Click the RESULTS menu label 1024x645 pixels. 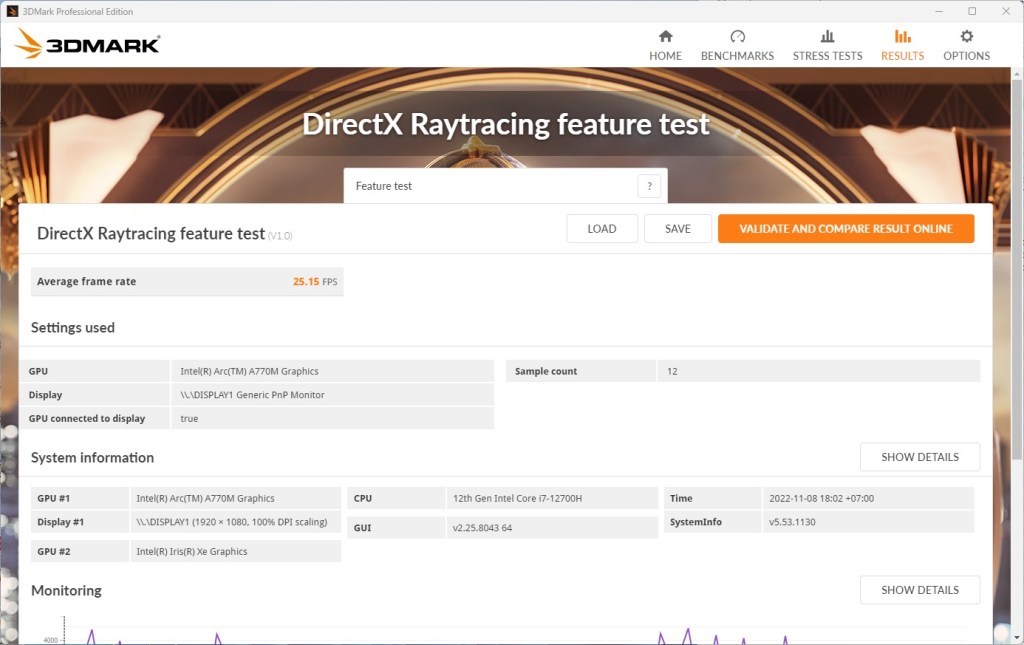pyautogui.click(x=903, y=56)
